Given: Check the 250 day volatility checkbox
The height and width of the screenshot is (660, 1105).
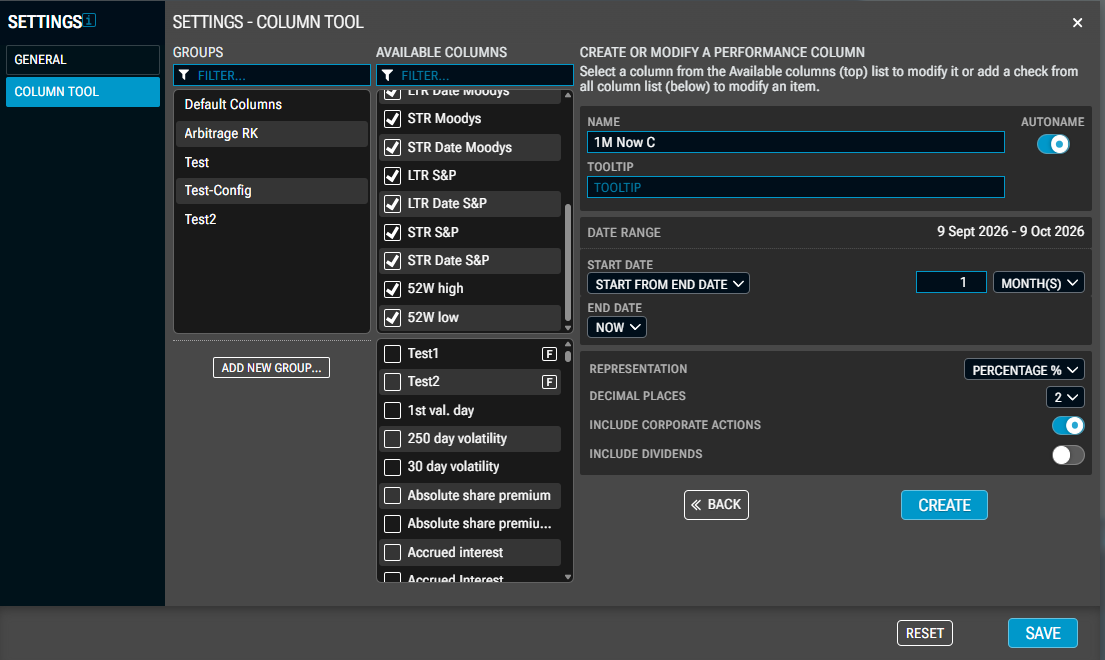Looking at the screenshot, I should coord(393,439).
